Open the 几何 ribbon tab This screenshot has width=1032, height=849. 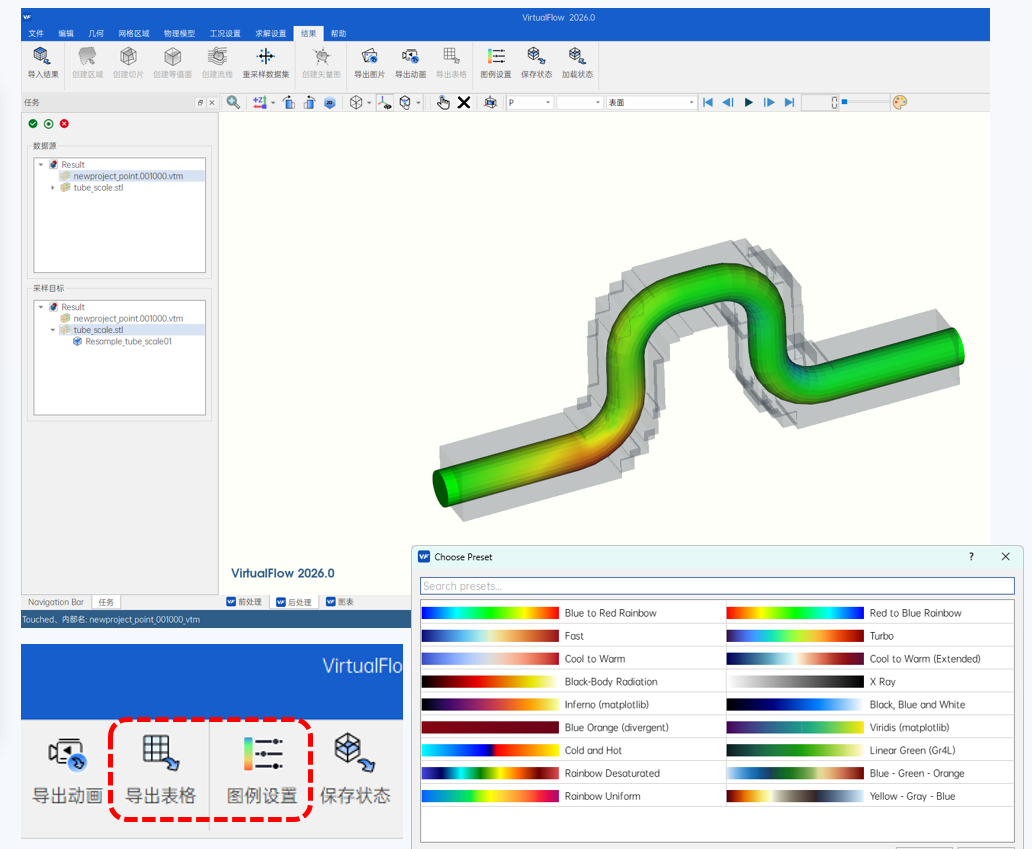(x=96, y=34)
